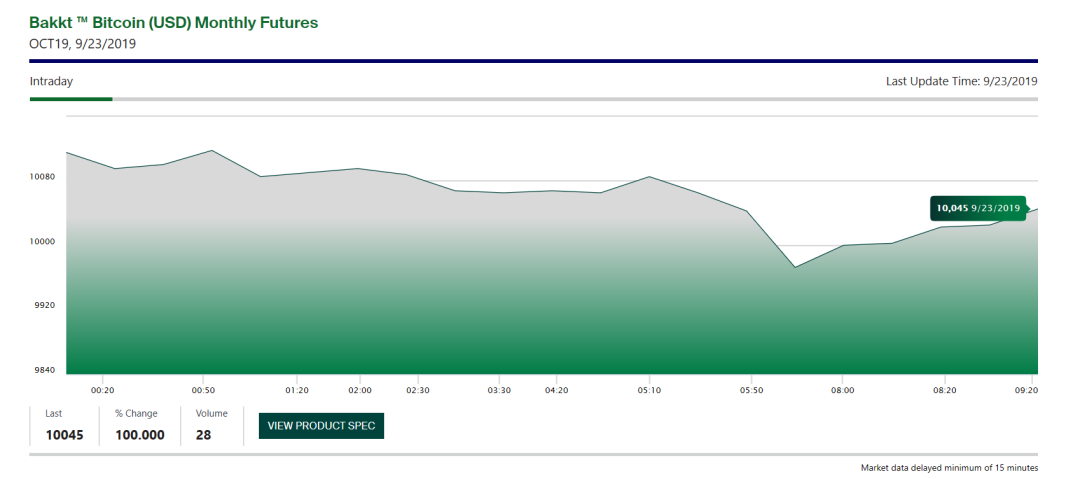Click the OCT19, 9/23/2019 subtitle
Screen dimensions: 1080x479
83,44
